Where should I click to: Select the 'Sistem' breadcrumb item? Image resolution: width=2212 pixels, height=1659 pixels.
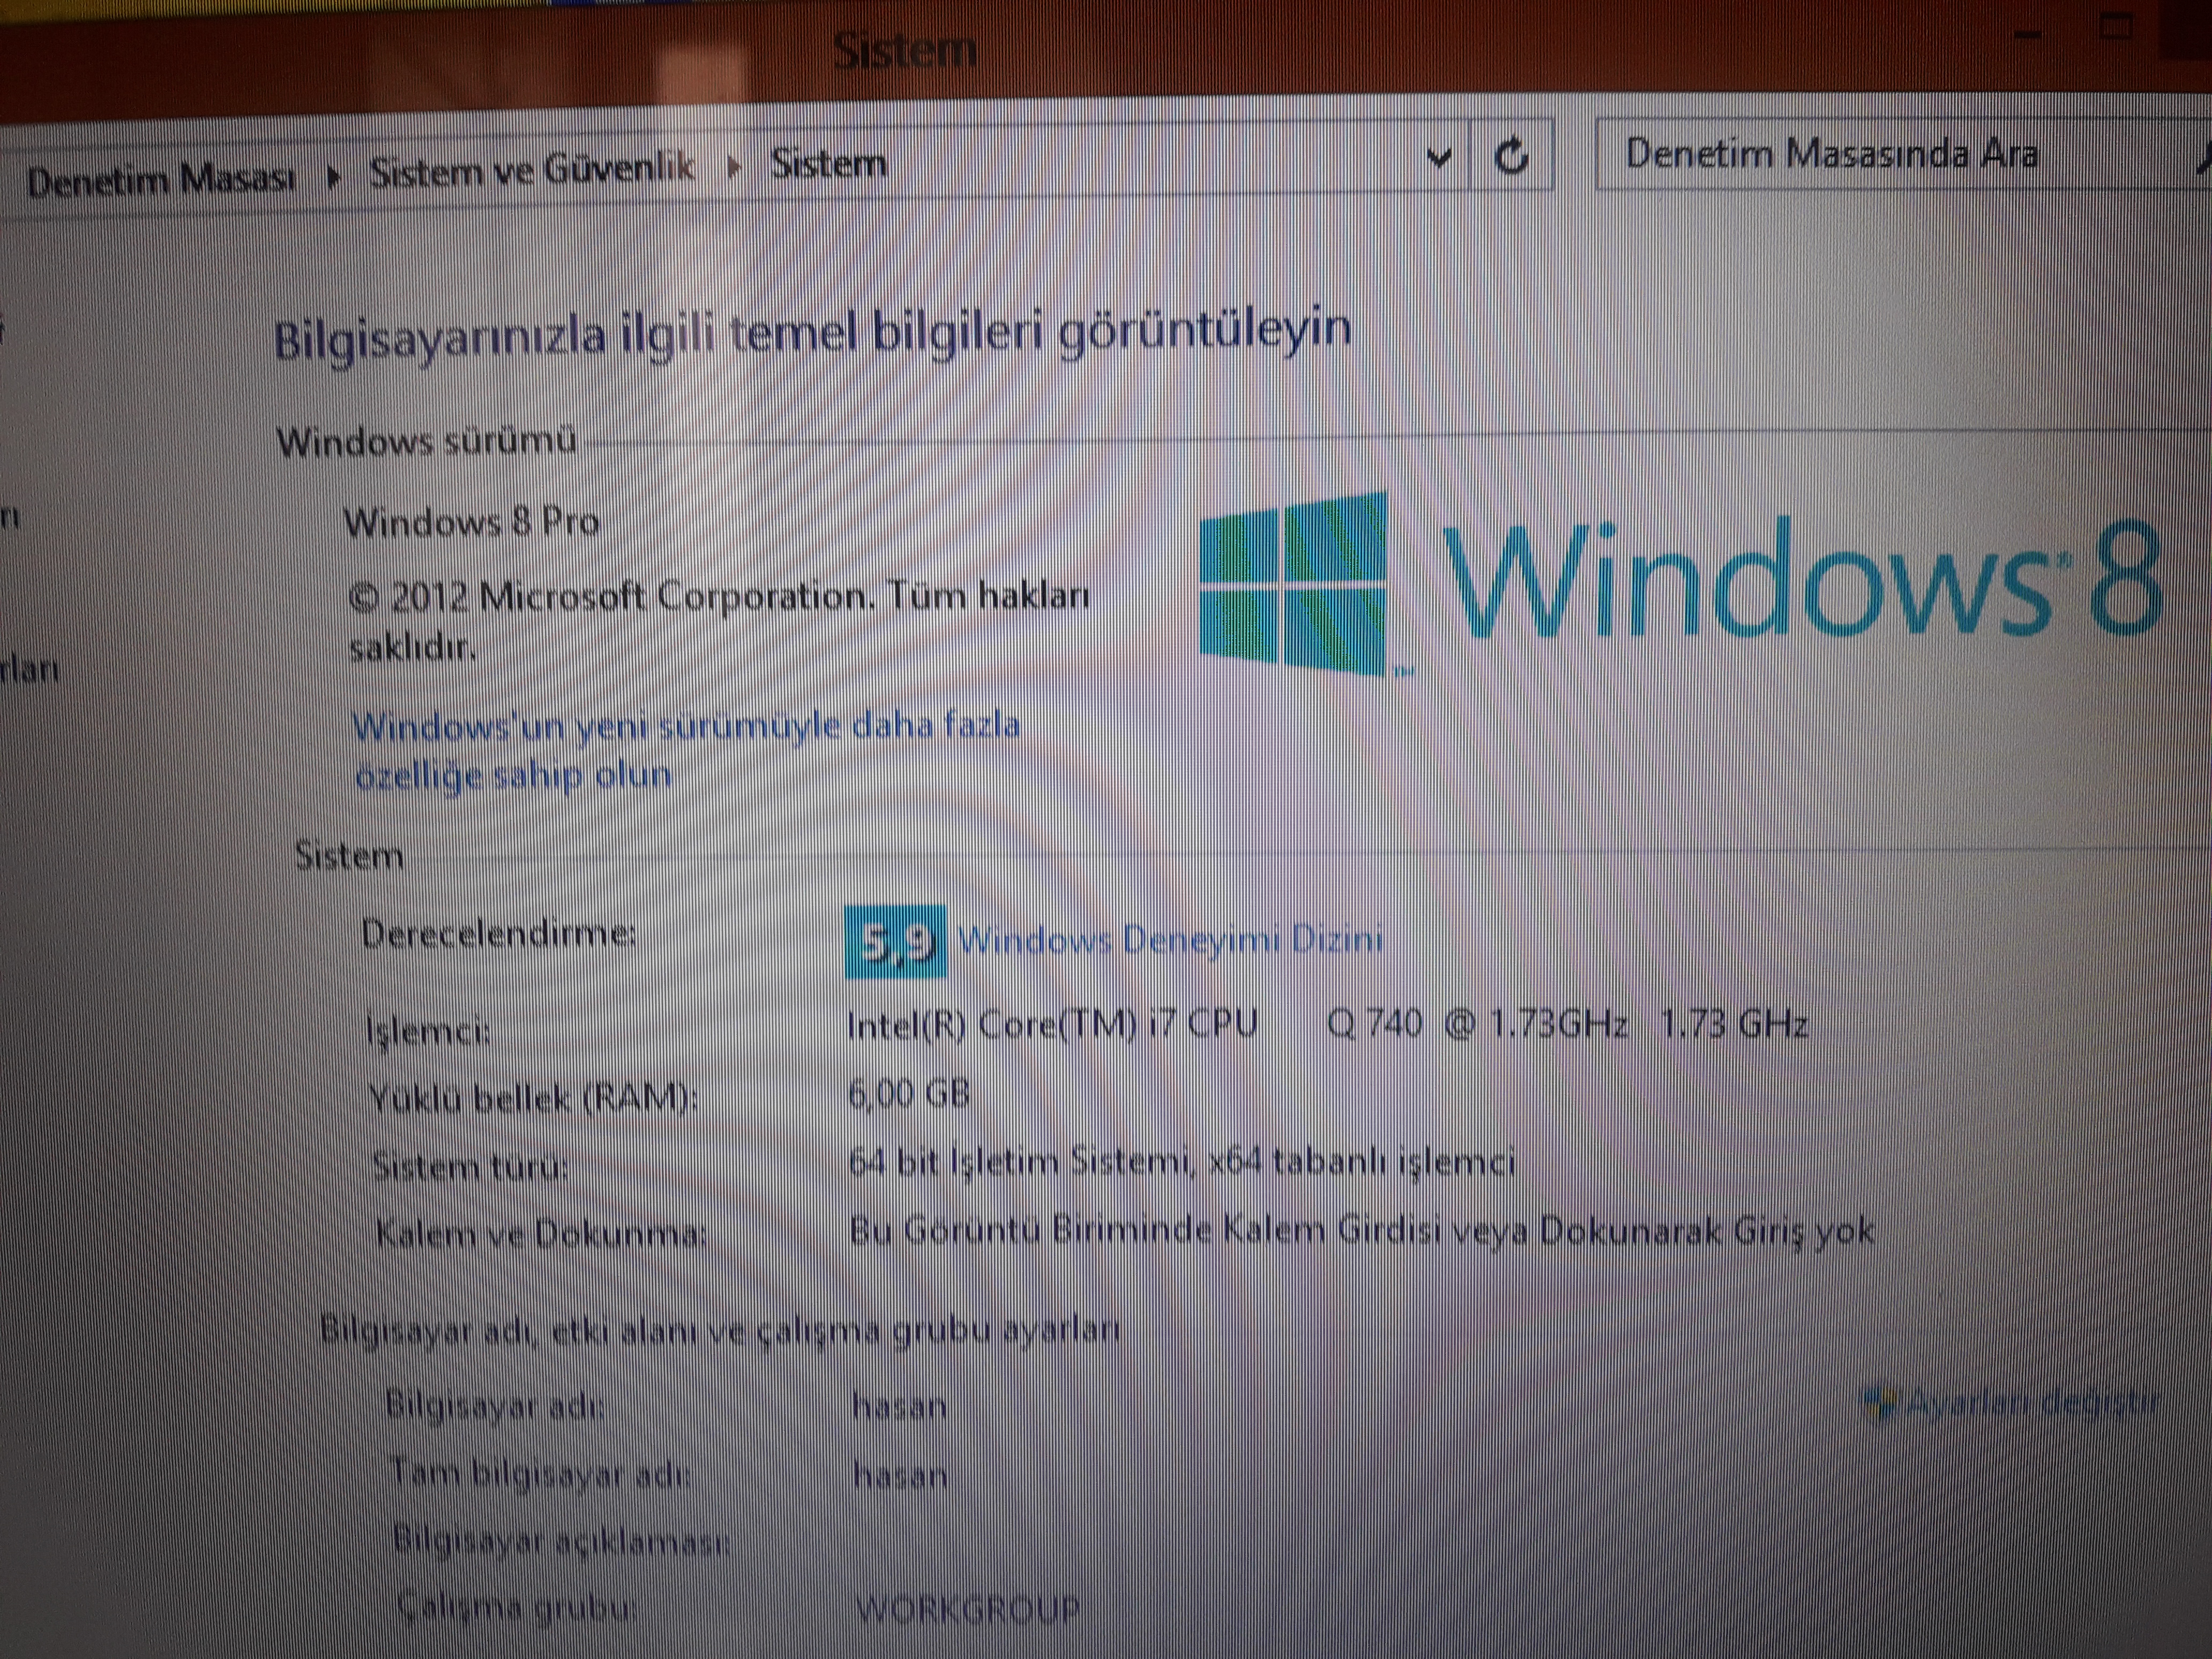click(828, 163)
